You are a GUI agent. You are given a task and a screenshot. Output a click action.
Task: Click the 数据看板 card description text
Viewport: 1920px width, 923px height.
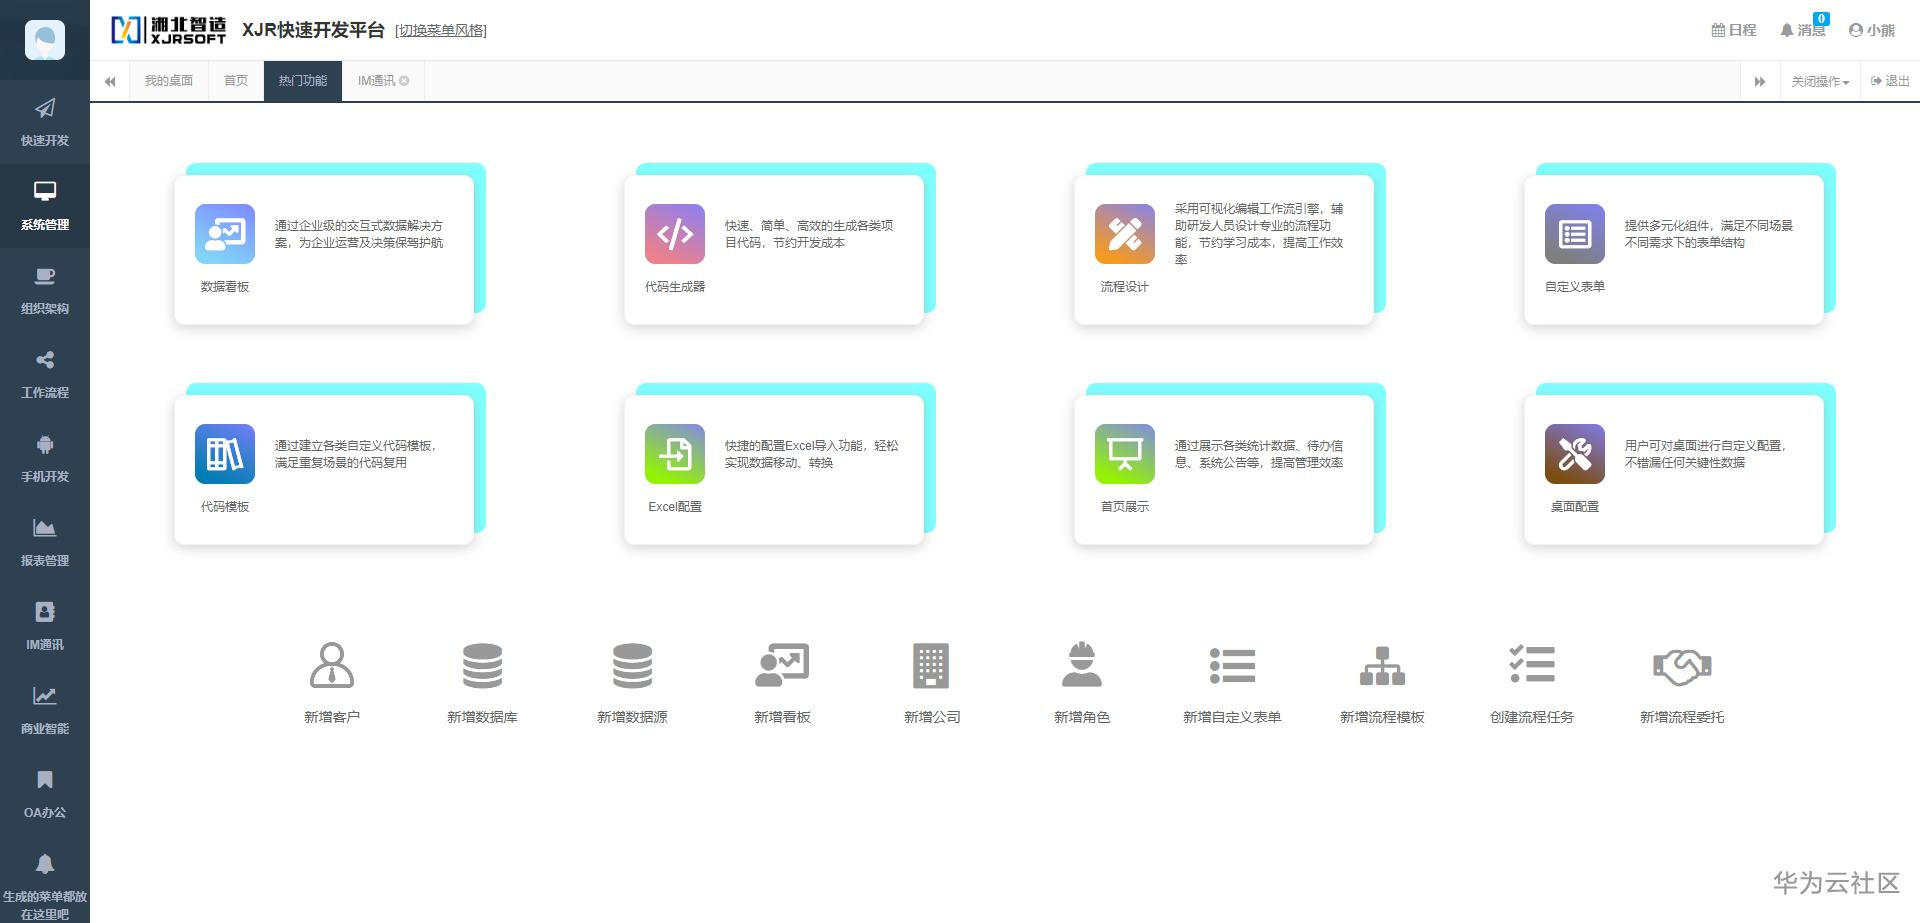(359, 234)
